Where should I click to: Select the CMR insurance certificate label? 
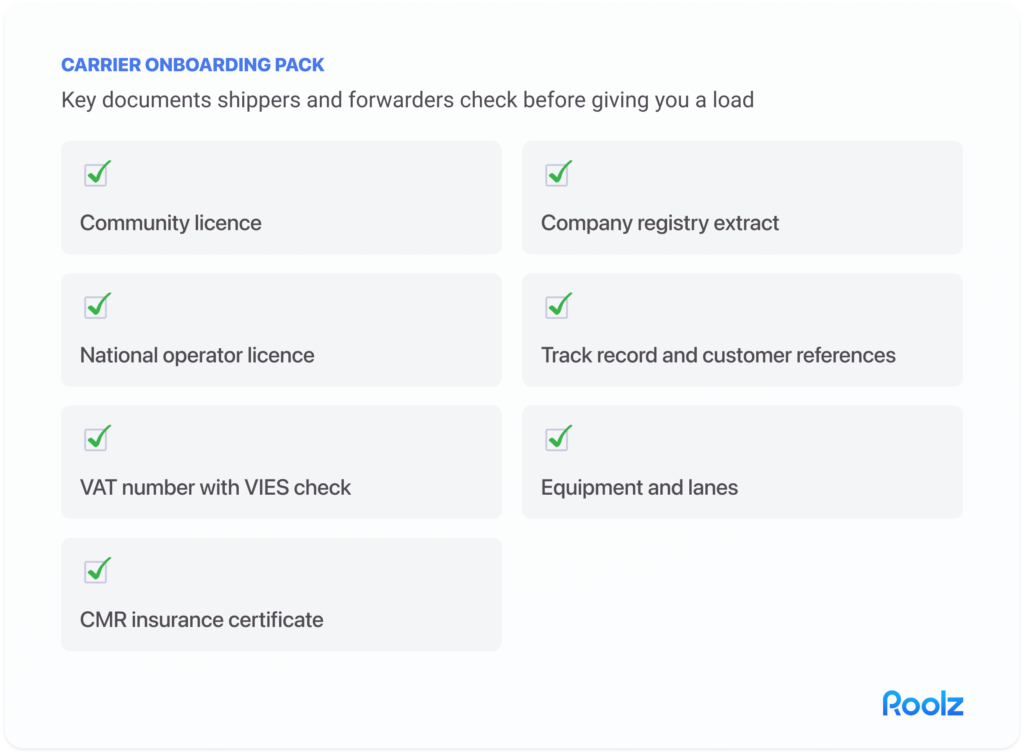pos(202,620)
